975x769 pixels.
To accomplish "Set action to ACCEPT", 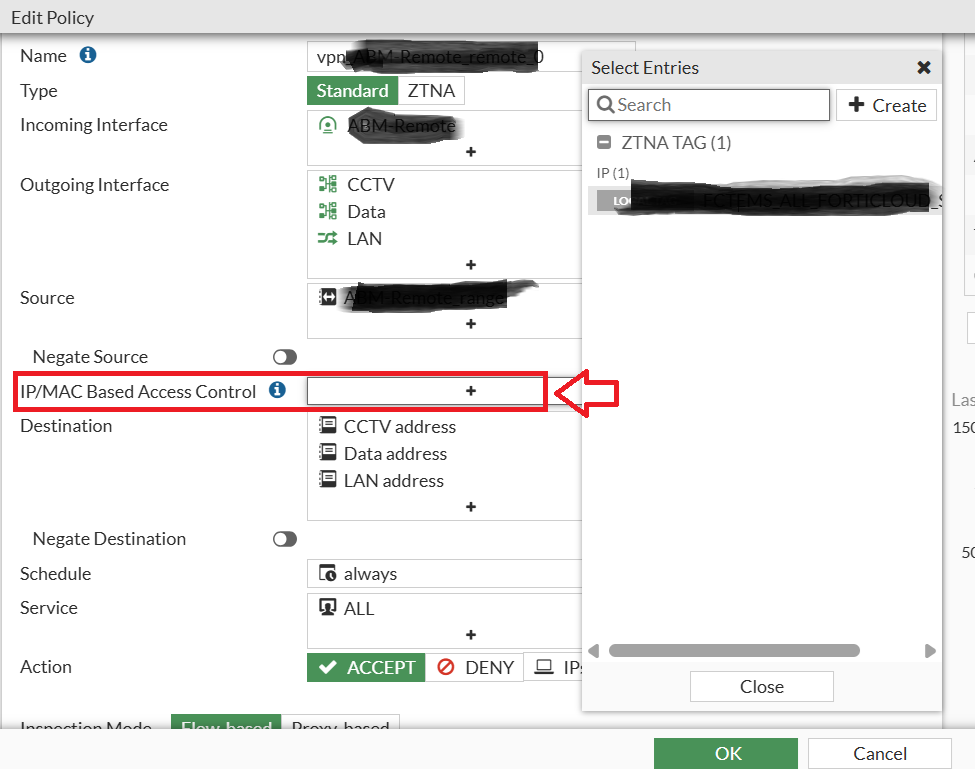I will click(x=366, y=667).
